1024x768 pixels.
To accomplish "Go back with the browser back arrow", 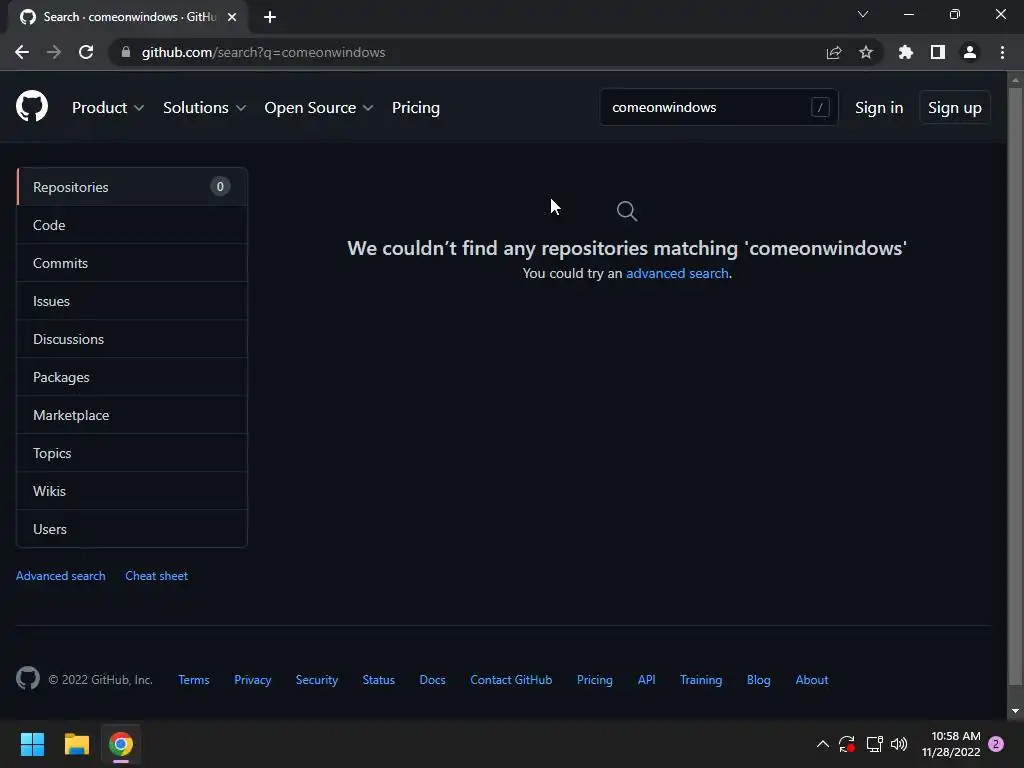I will coord(22,52).
